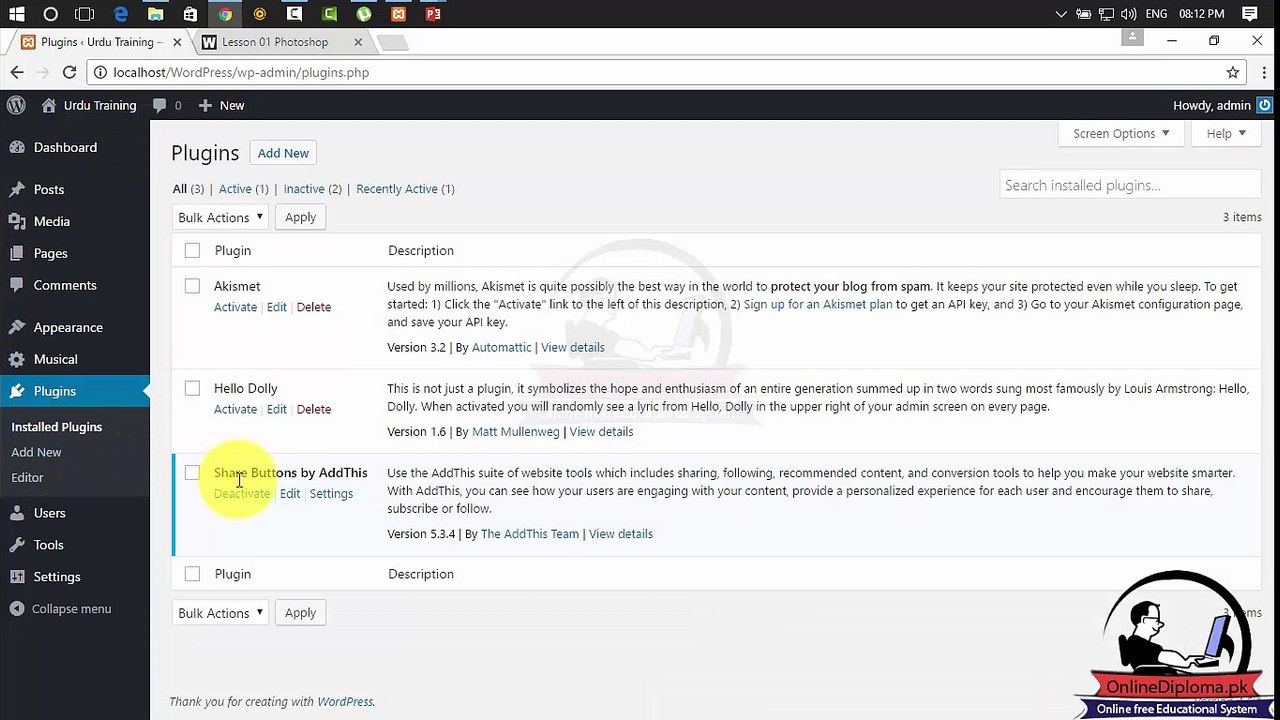View details of Hello Dolly plugin
This screenshot has width=1280, height=720.
click(x=601, y=432)
